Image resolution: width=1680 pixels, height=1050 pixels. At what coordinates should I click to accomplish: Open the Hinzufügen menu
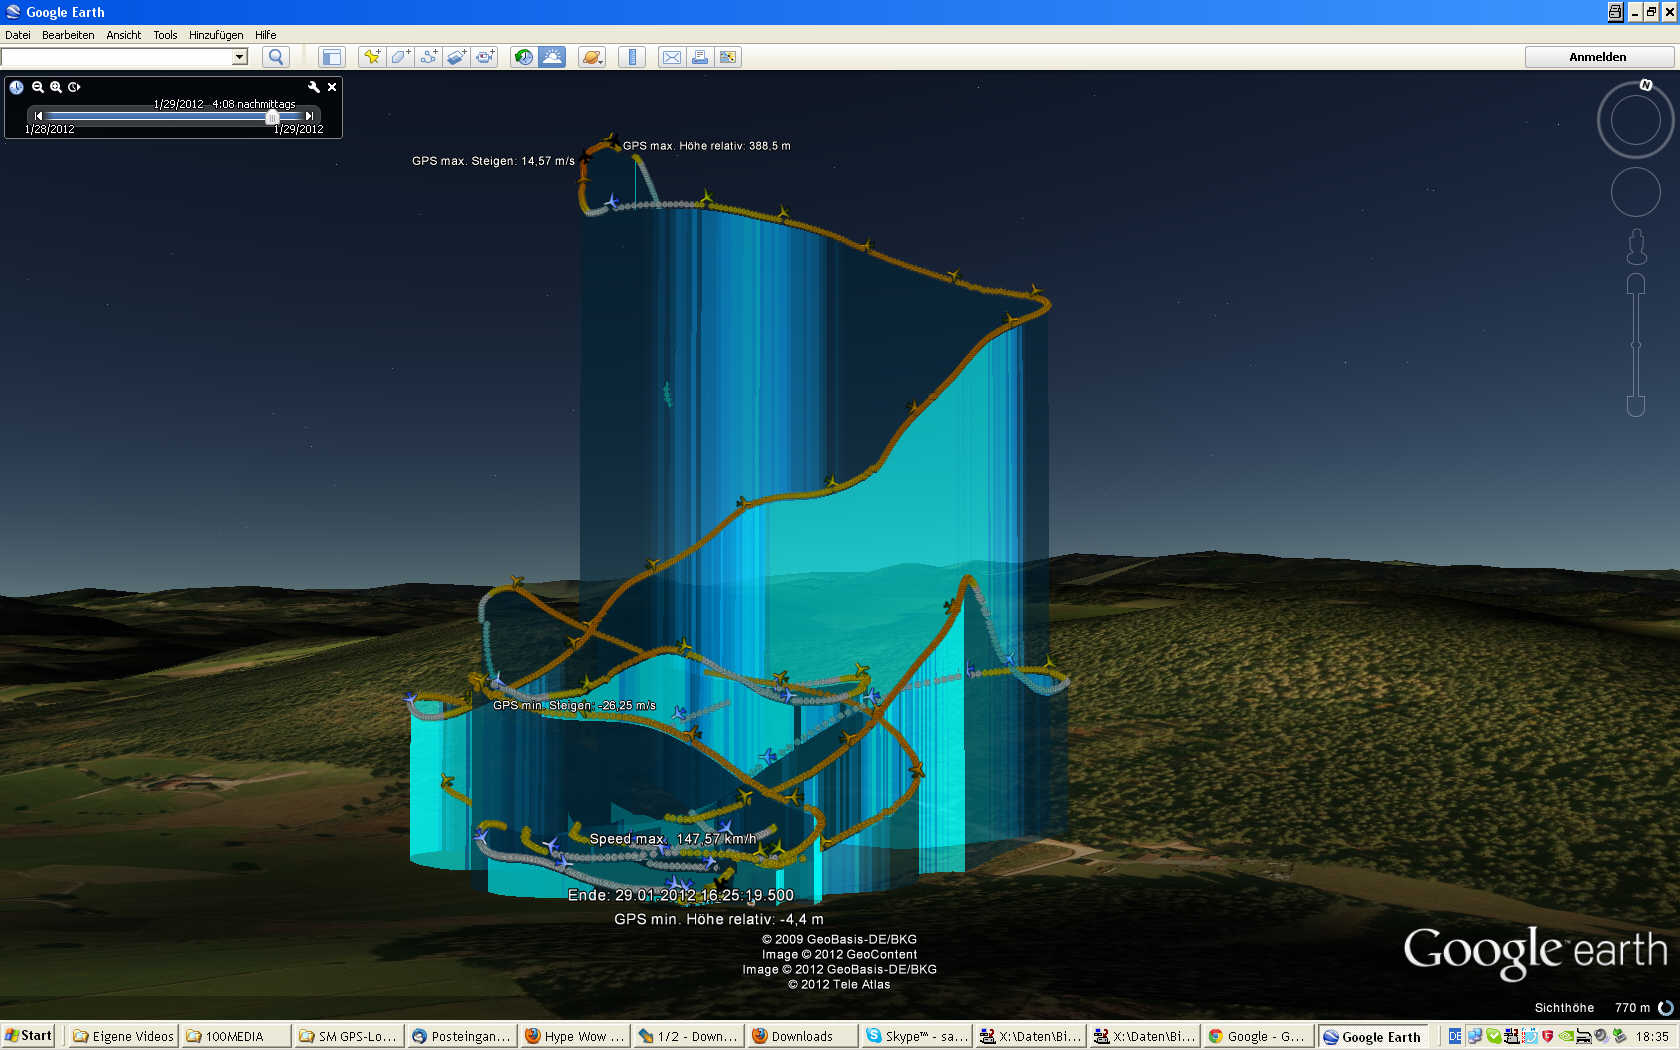[x=216, y=35]
